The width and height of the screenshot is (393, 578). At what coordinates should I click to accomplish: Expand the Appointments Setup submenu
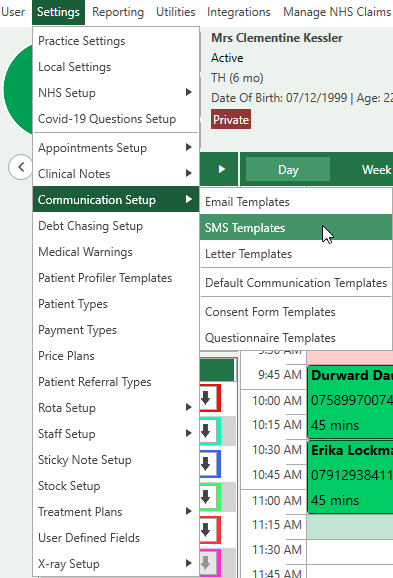(x=116, y=148)
